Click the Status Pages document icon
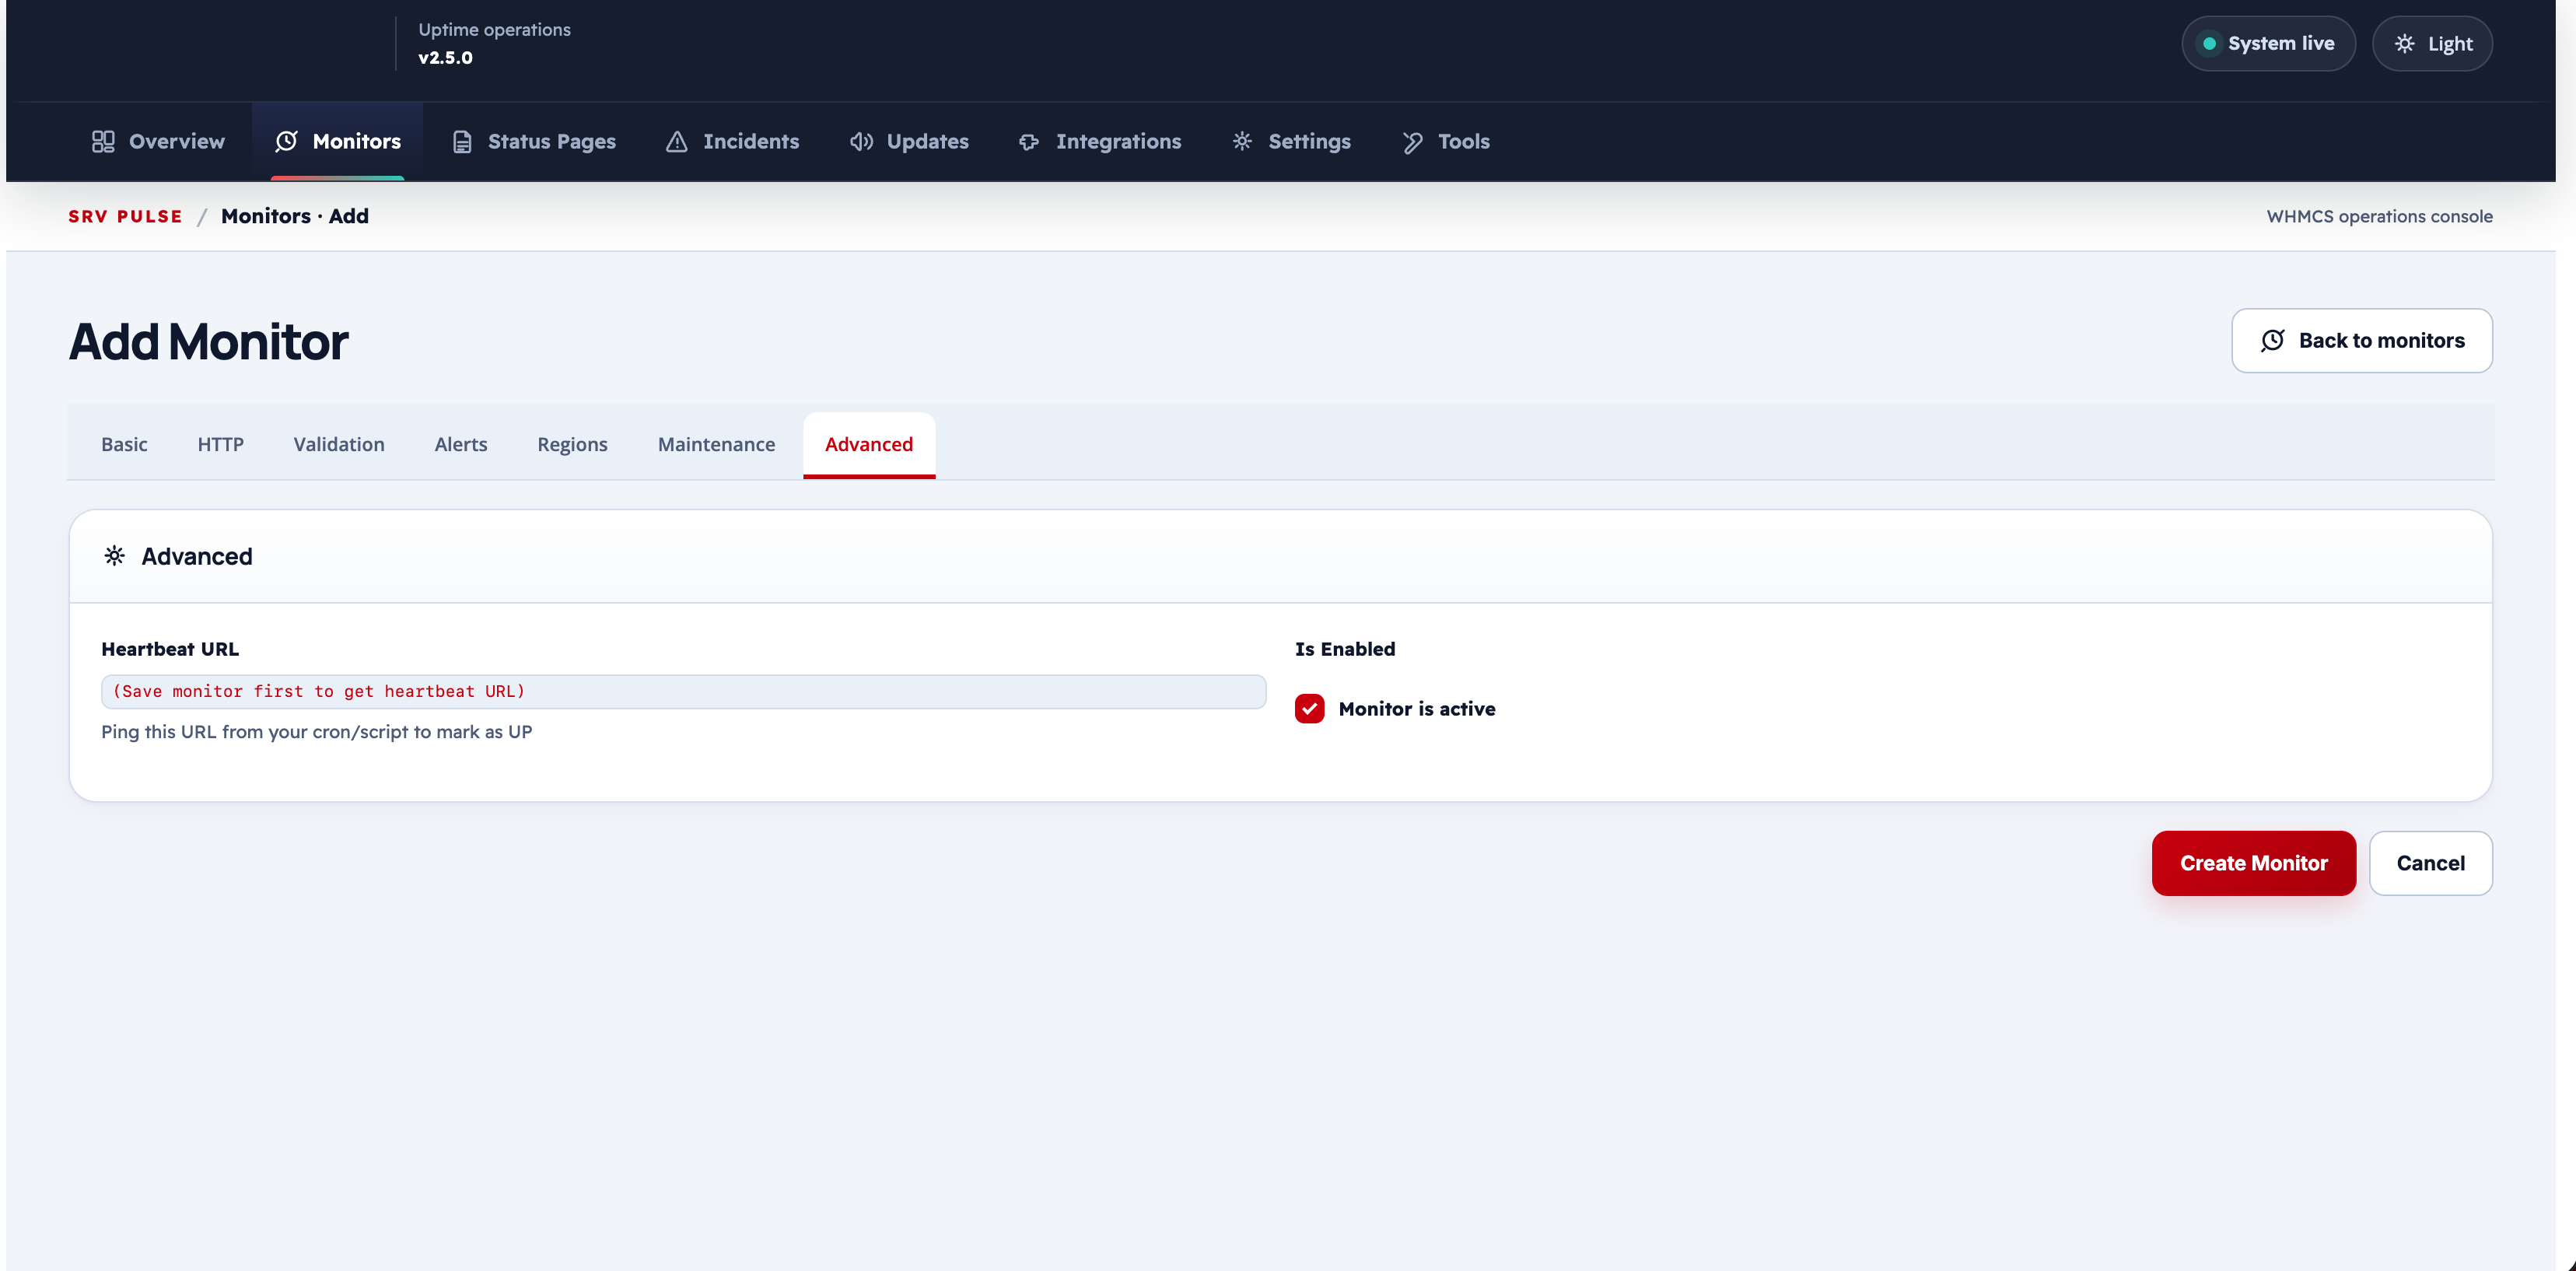 coord(462,142)
